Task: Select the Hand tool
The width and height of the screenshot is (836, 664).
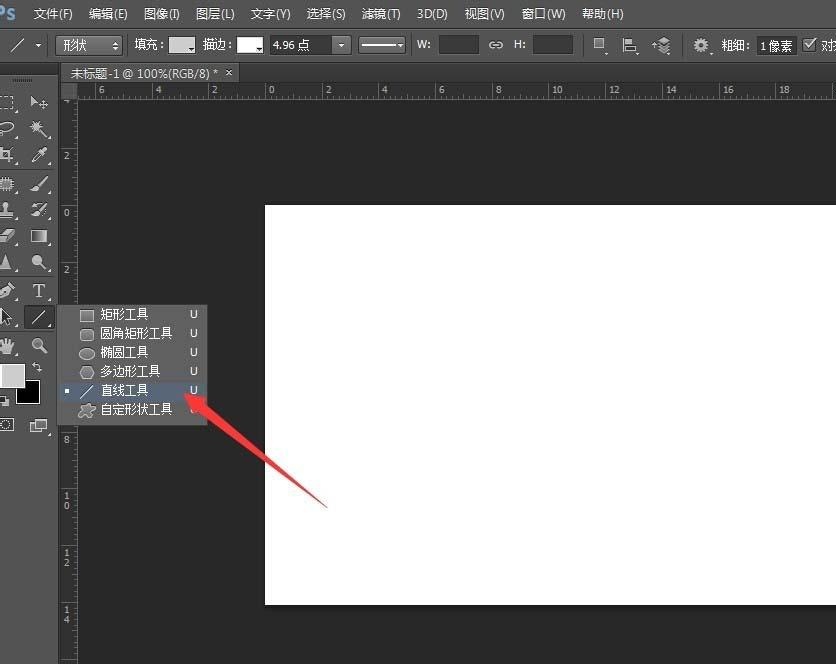Action: pyautogui.click(x=8, y=346)
